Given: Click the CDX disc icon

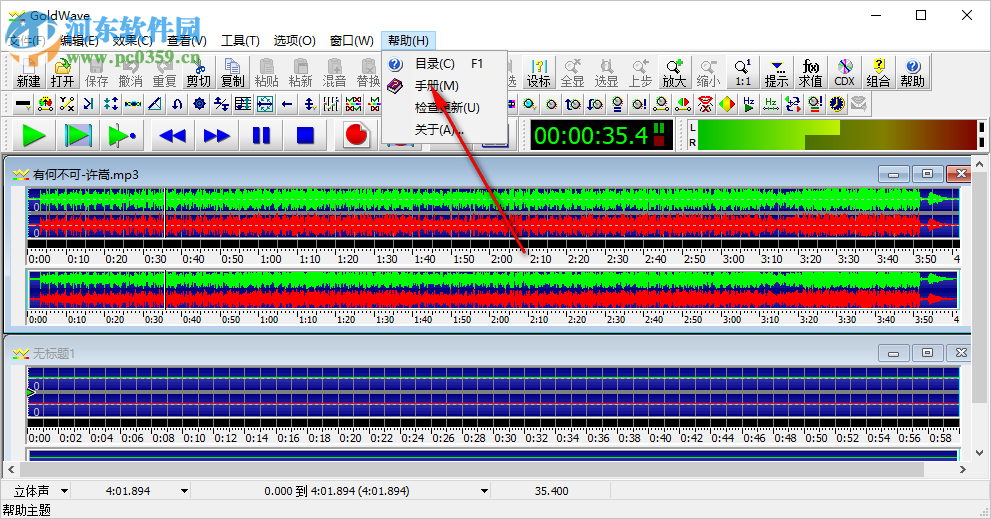Looking at the screenshot, I should coord(845,72).
